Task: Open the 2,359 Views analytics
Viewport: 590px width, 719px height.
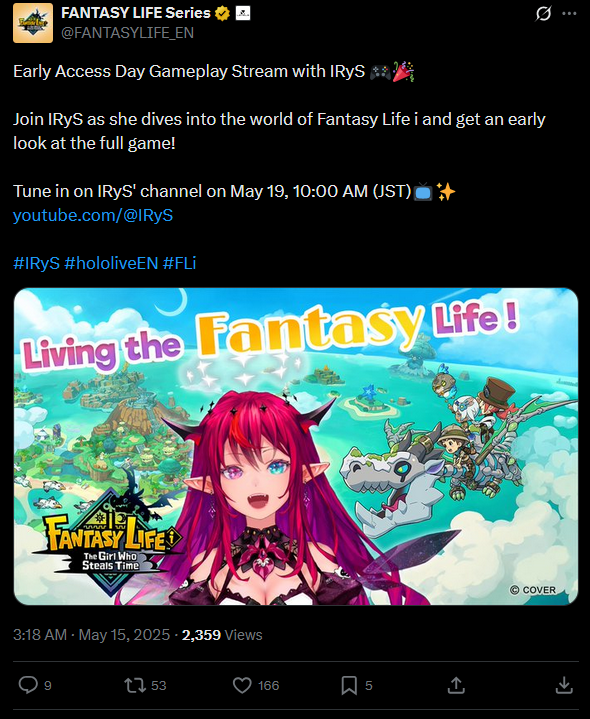Action: pos(222,635)
